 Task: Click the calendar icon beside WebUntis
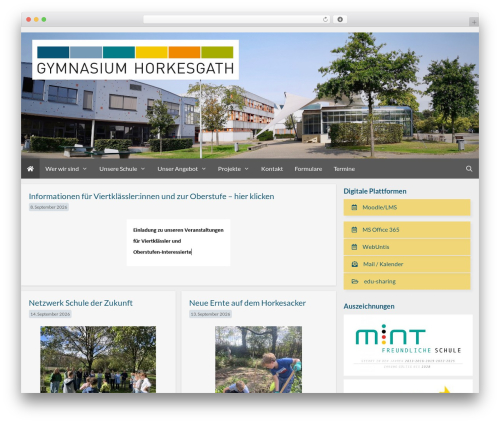click(354, 247)
